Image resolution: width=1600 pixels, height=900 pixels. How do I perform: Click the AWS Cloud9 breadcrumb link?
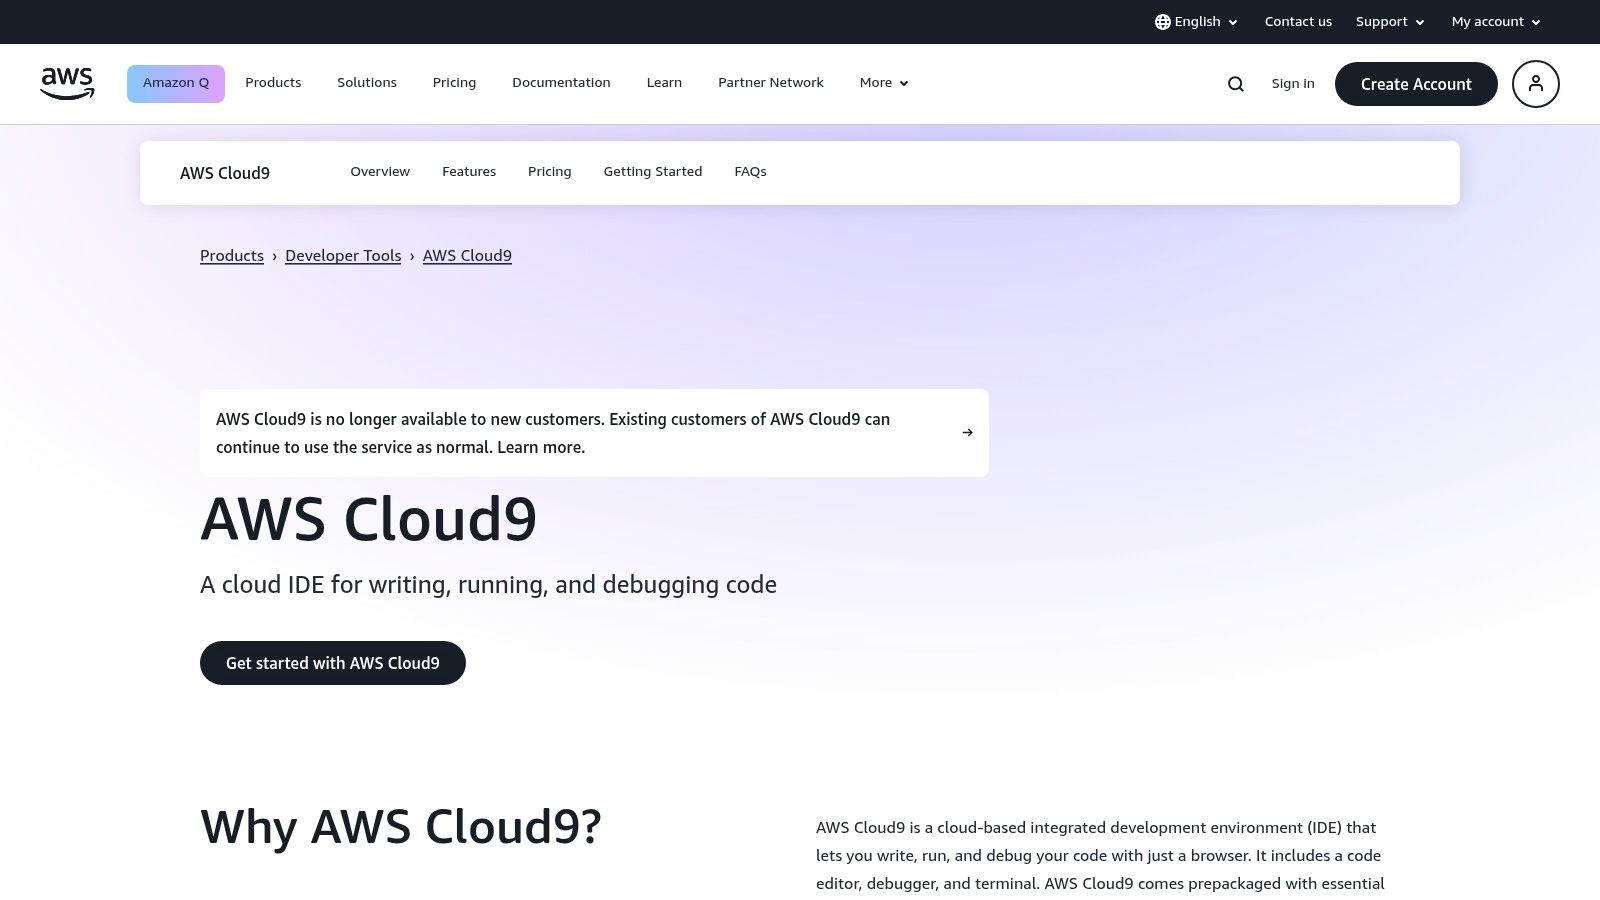(x=467, y=256)
